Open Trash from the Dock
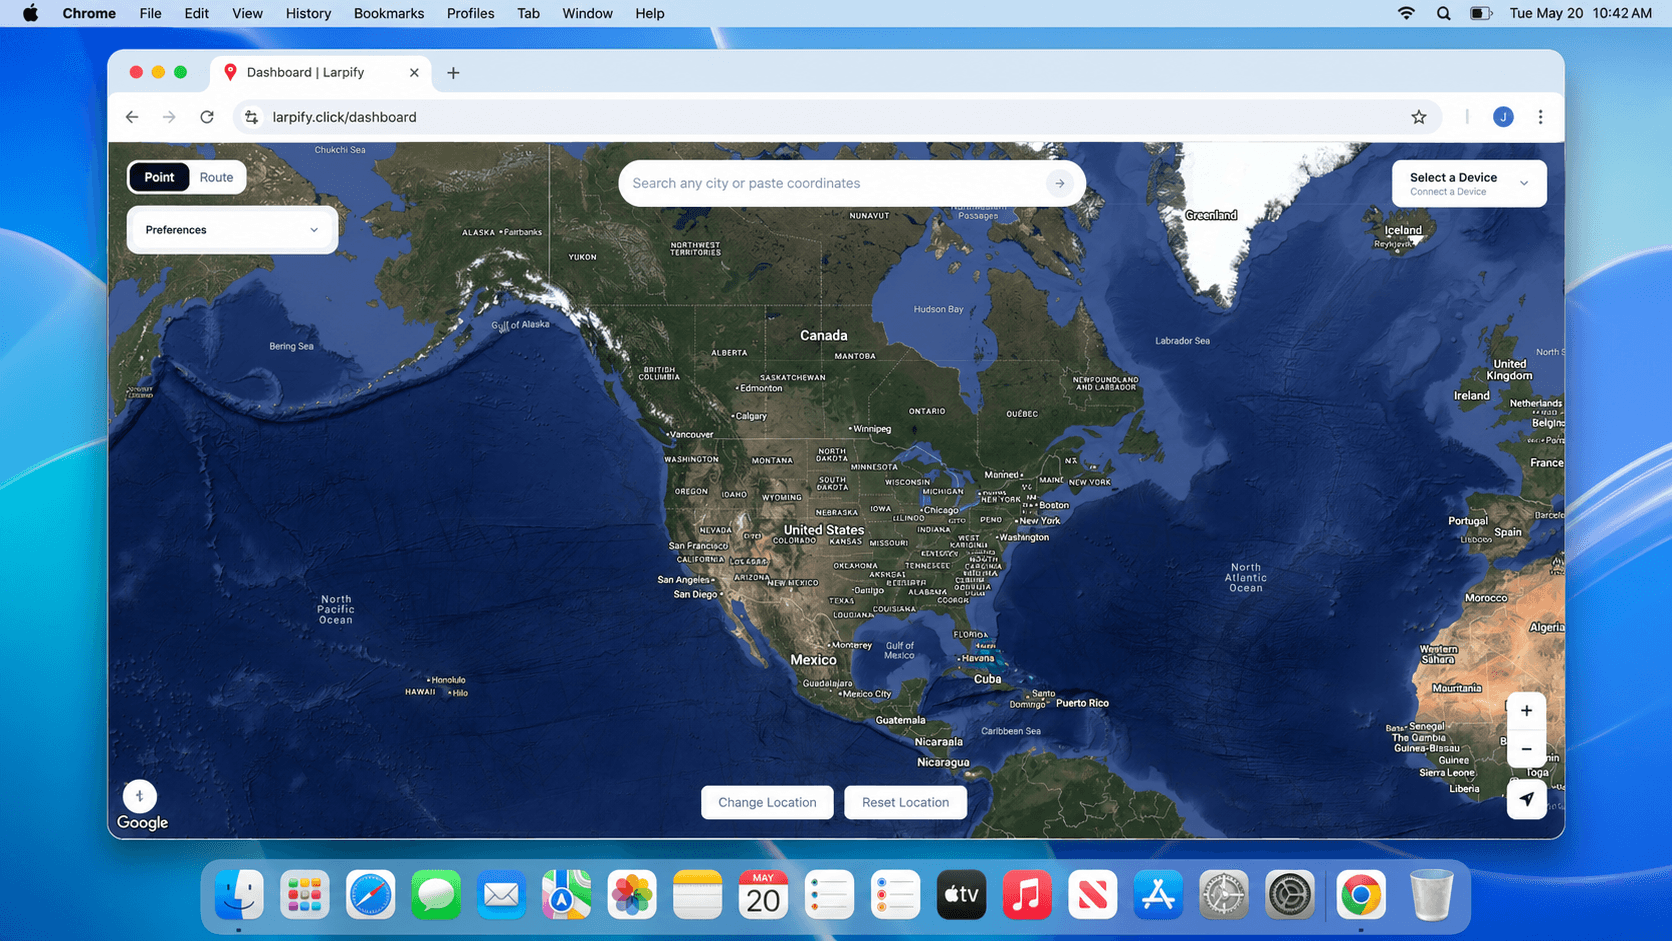 tap(1432, 894)
